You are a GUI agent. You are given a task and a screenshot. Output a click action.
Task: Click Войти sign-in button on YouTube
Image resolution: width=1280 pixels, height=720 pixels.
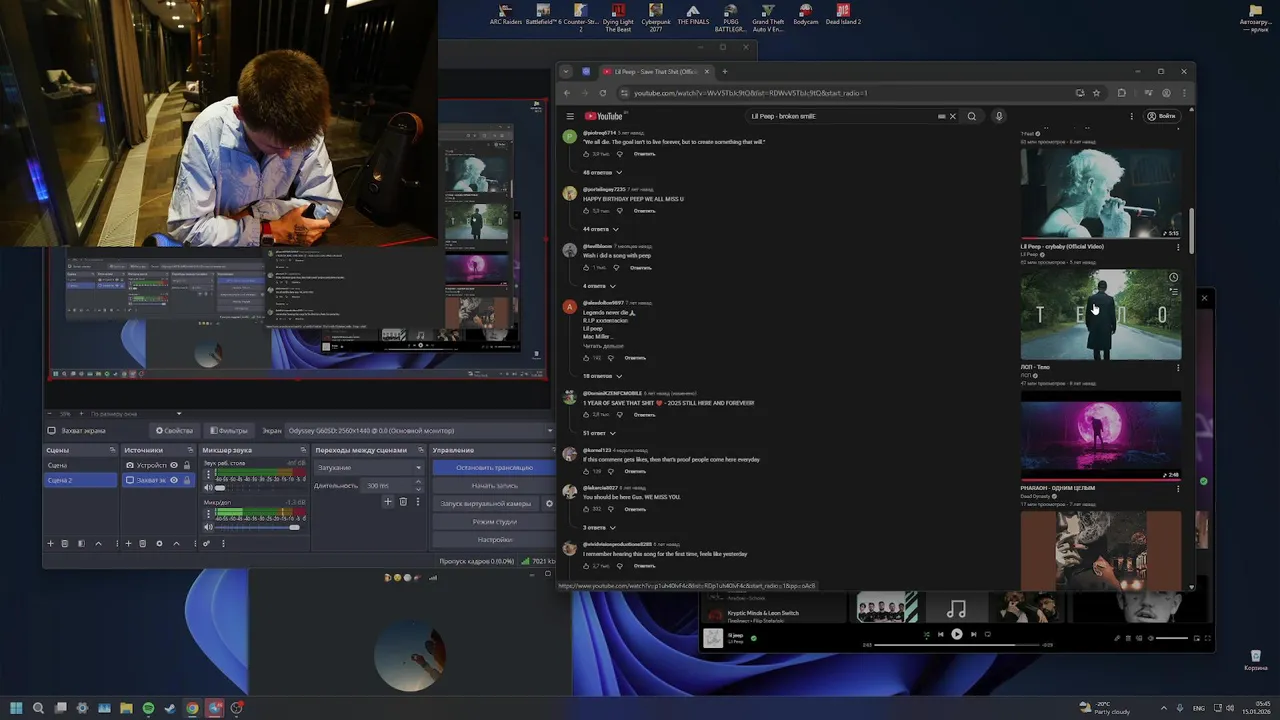coord(1162,116)
